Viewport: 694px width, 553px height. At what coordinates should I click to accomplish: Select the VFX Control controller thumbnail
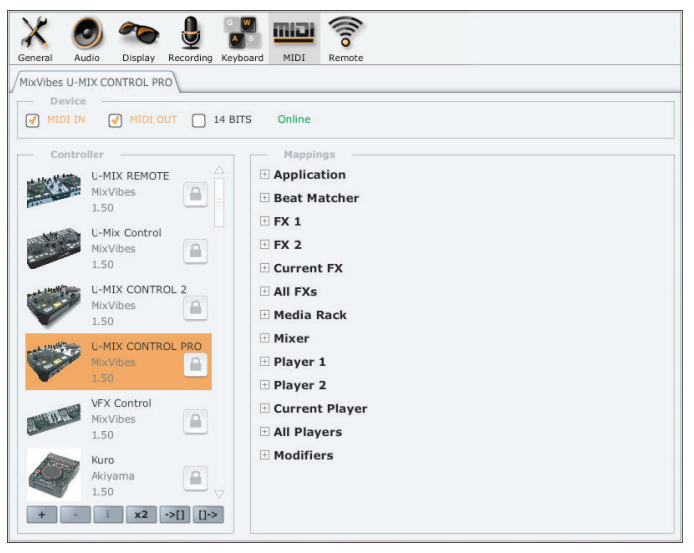pos(54,419)
